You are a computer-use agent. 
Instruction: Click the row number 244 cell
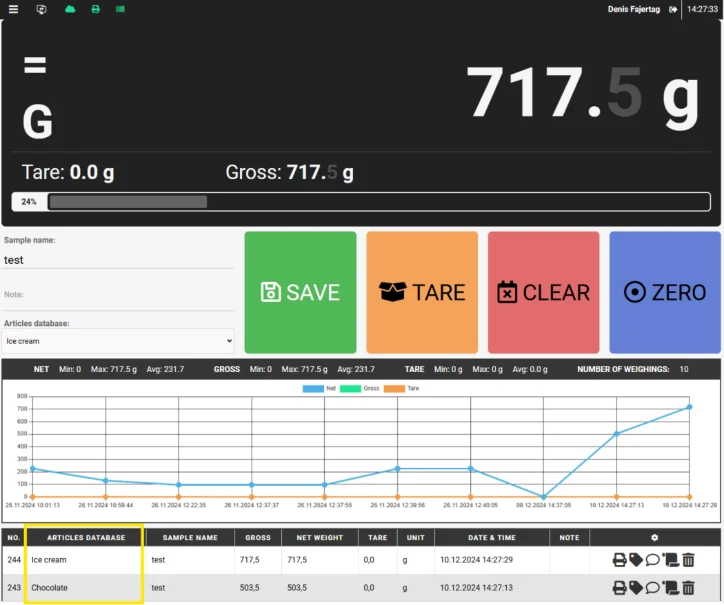point(14,560)
